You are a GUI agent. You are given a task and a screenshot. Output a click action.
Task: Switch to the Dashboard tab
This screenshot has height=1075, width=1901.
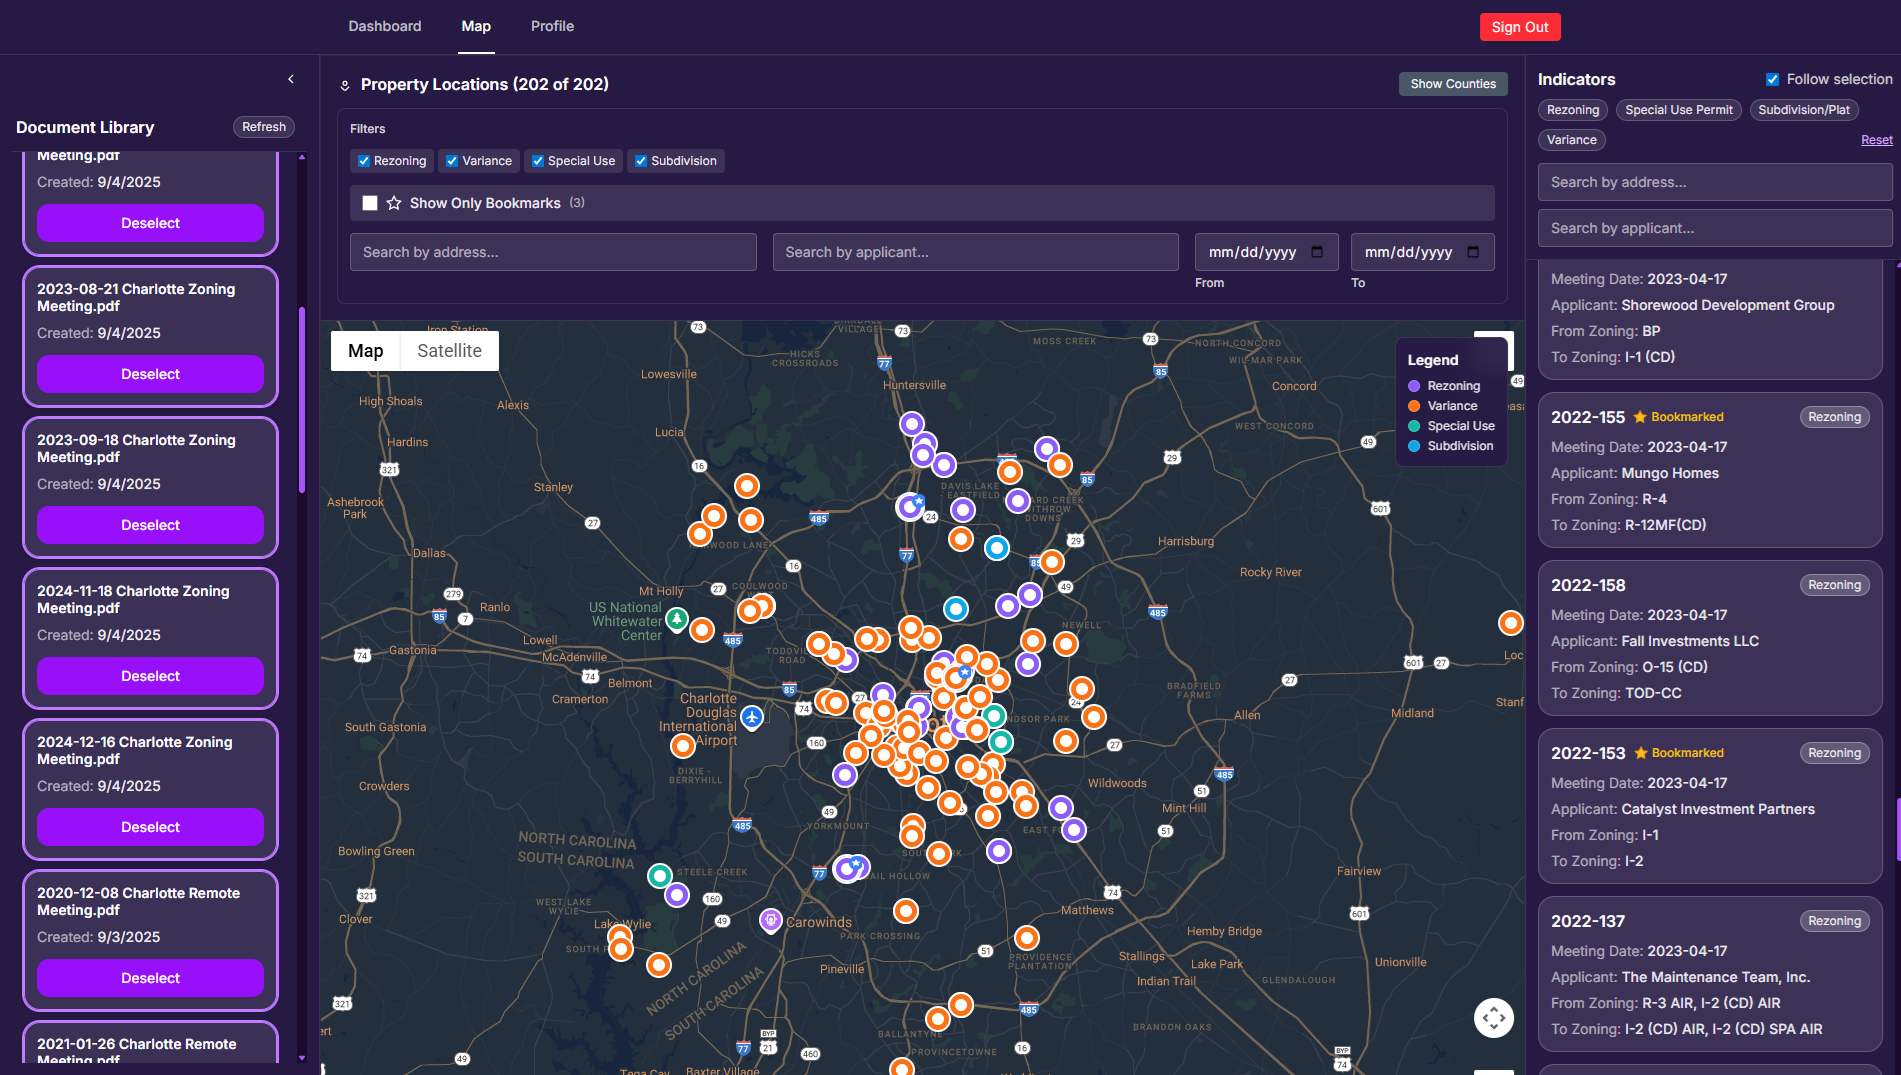tap(384, 26)
